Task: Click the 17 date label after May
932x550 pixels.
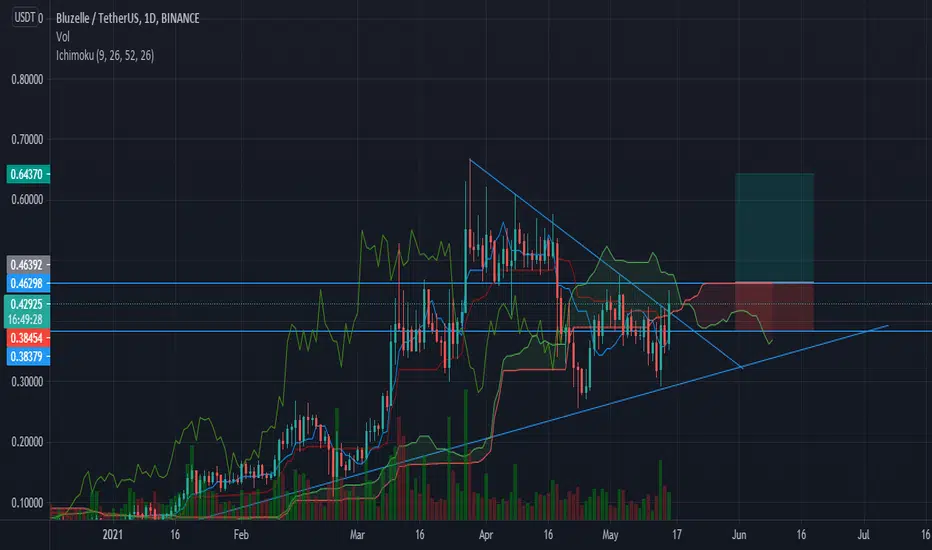Action: [x=677, y=535]
